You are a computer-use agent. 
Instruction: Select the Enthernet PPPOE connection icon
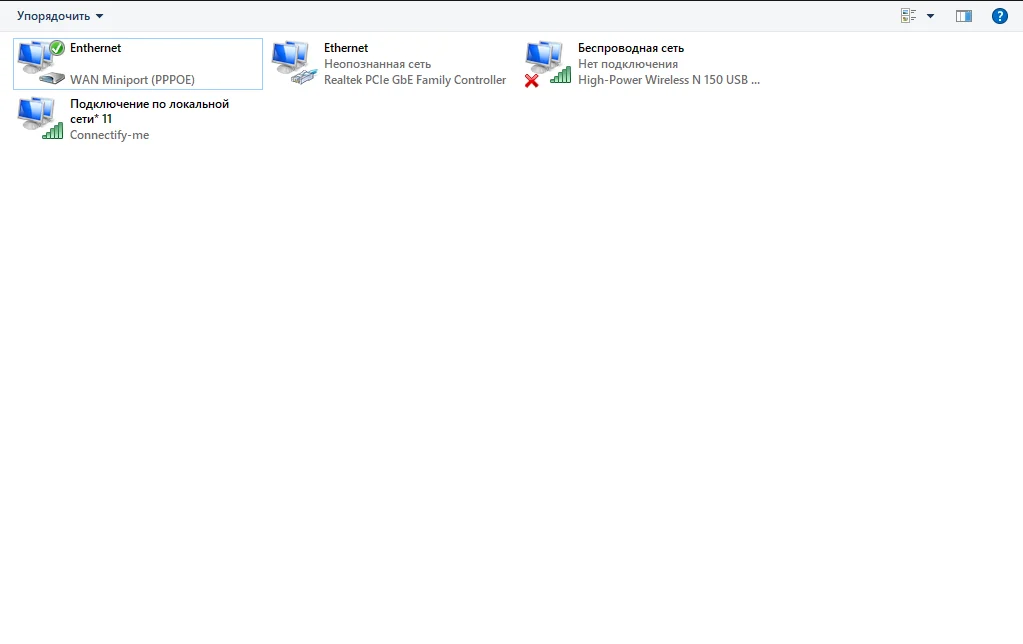point(39,63)
